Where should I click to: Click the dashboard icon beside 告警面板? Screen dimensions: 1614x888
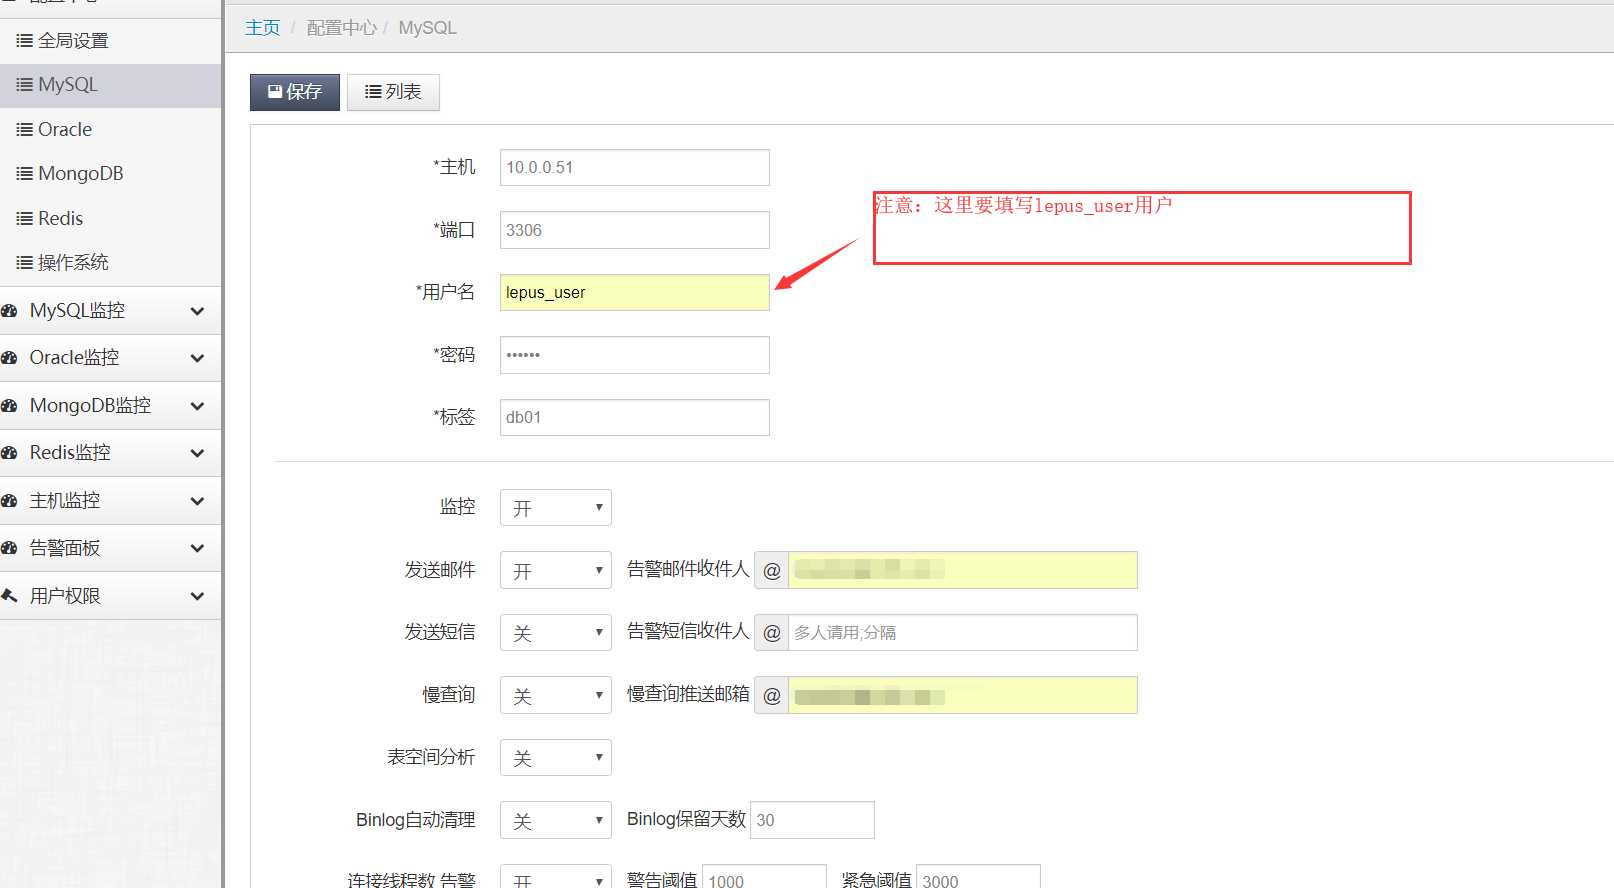coord(9,548)
